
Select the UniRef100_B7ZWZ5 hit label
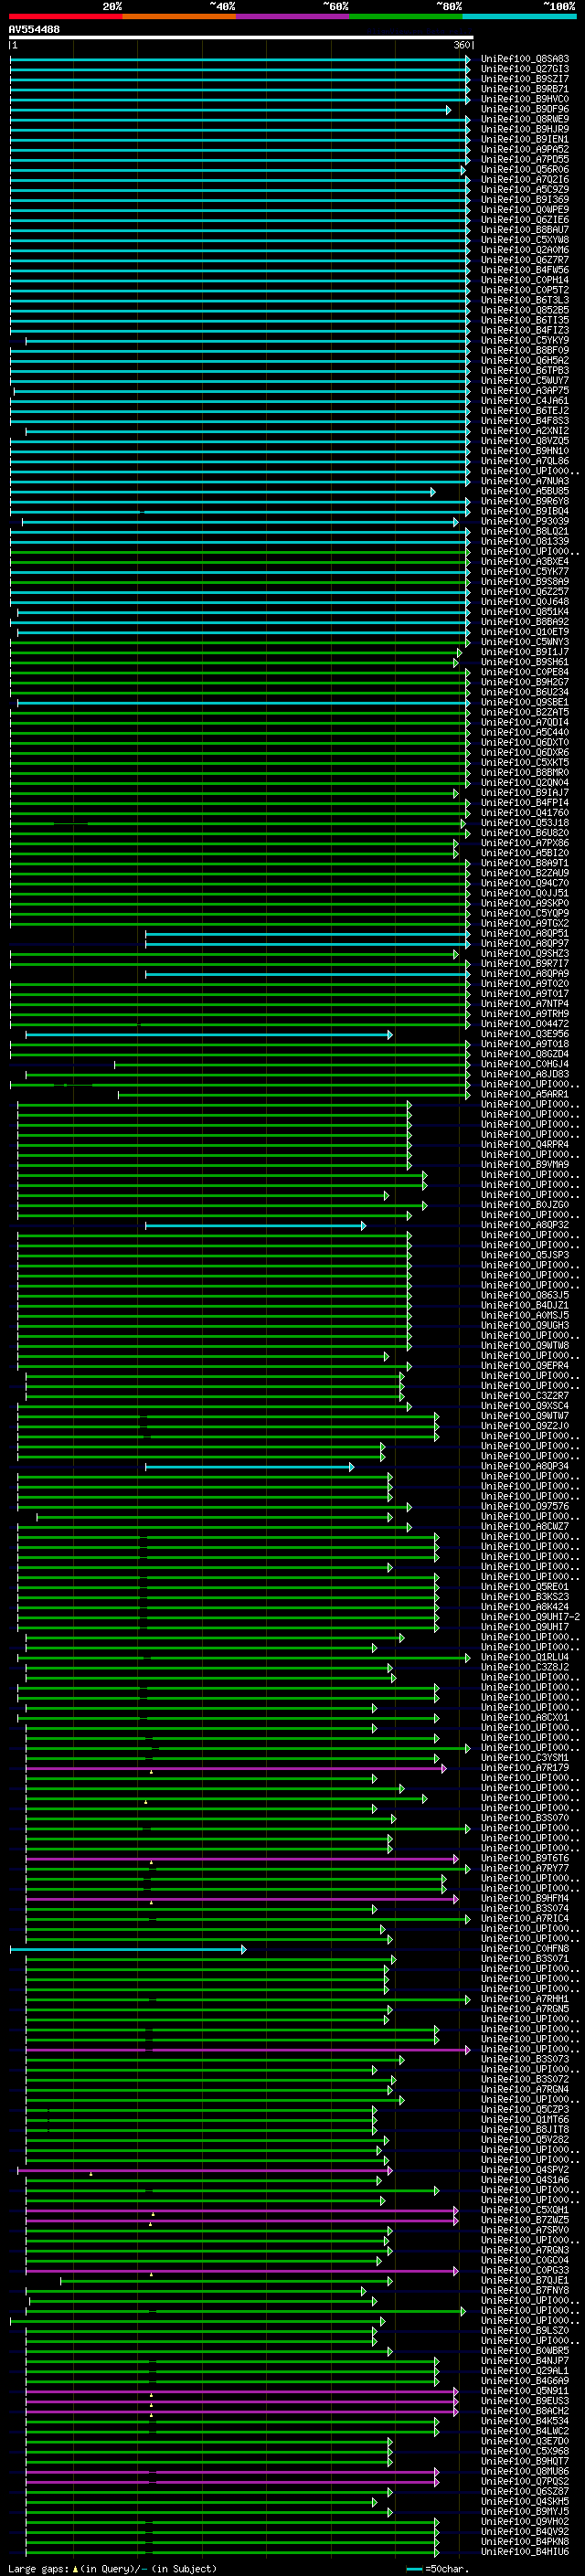(525, 2221)
